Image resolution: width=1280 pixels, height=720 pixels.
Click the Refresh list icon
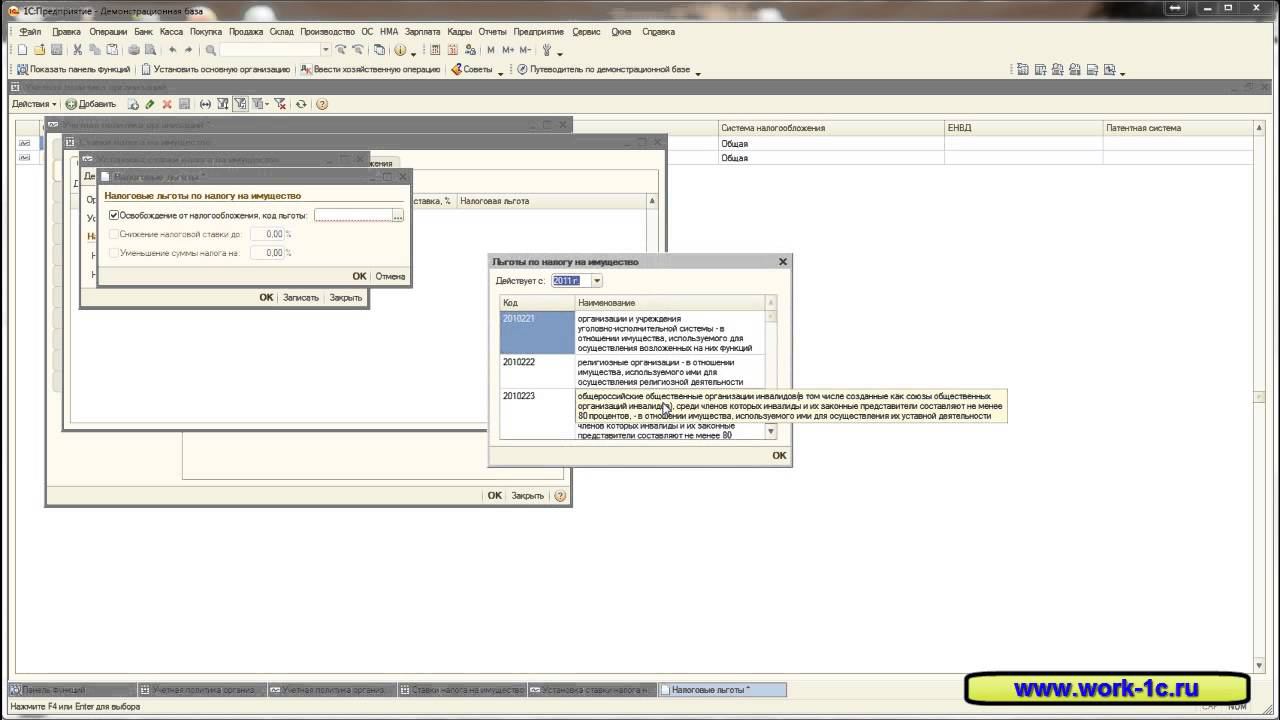tap(301, 104)
